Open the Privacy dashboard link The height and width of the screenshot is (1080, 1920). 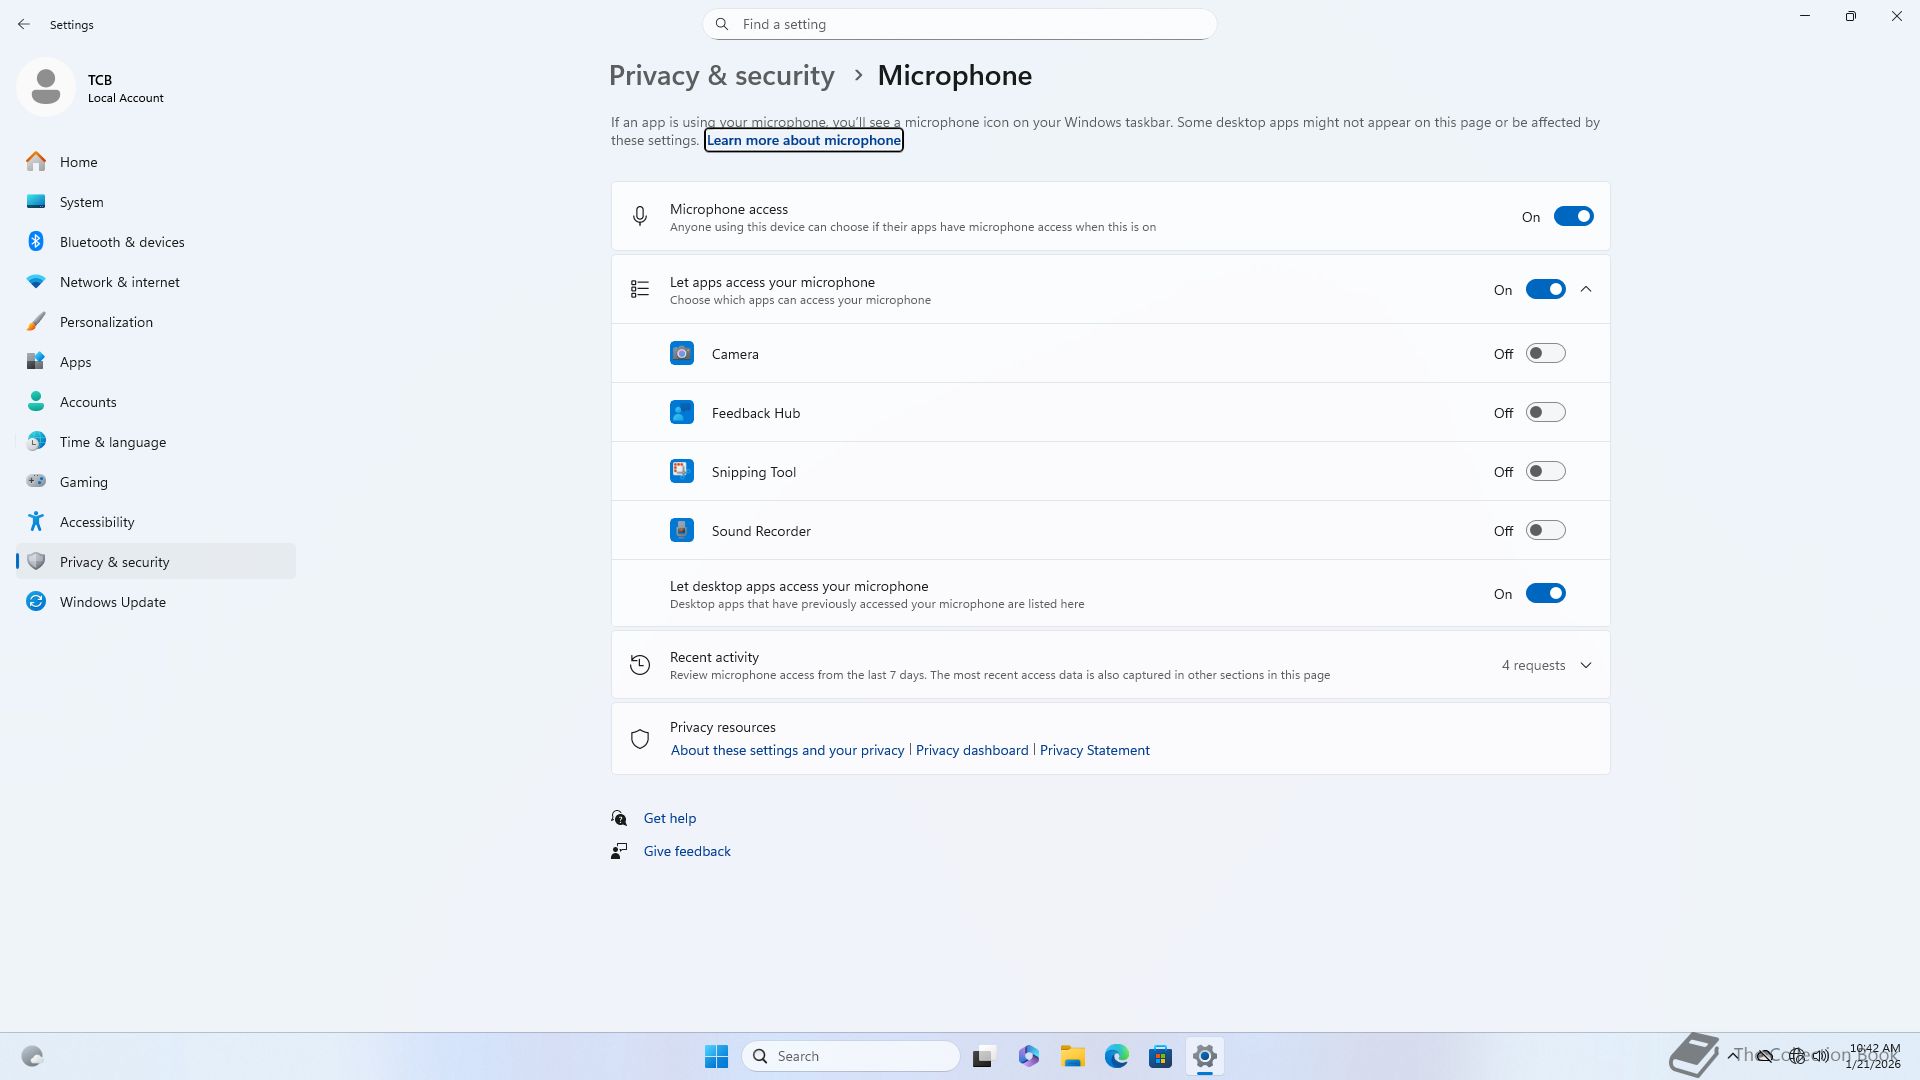pyautogui.click(x=971, y=750)
